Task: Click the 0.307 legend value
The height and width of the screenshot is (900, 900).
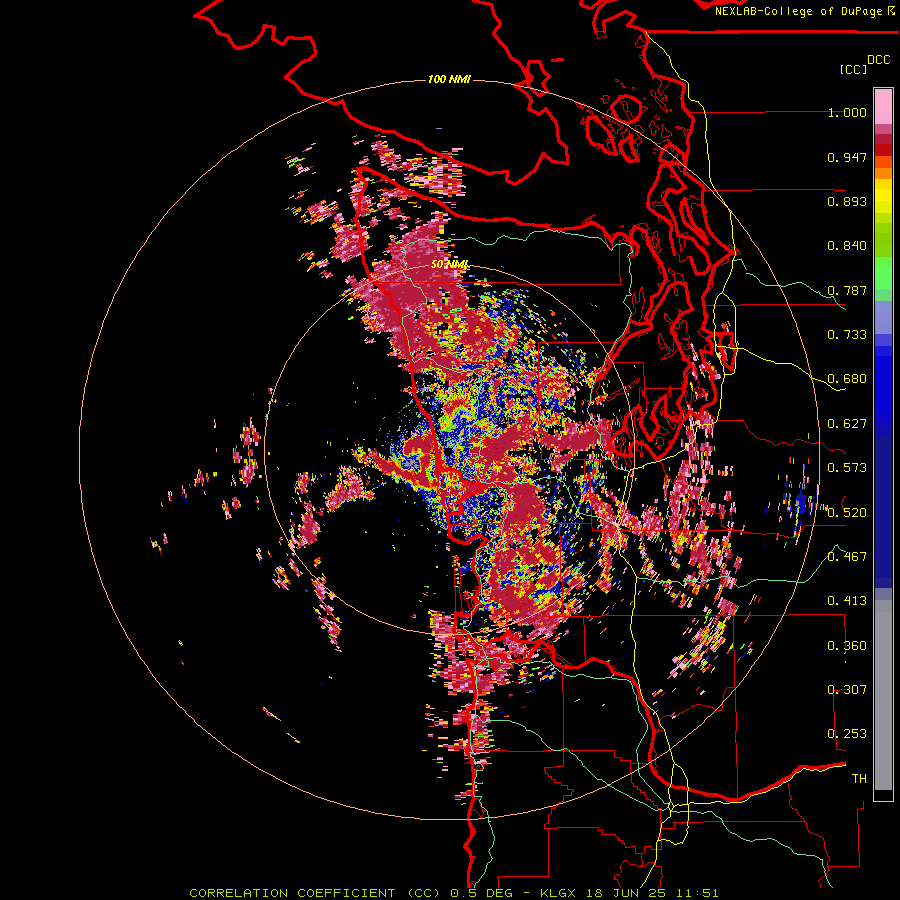Action: (x=847, y=690)
